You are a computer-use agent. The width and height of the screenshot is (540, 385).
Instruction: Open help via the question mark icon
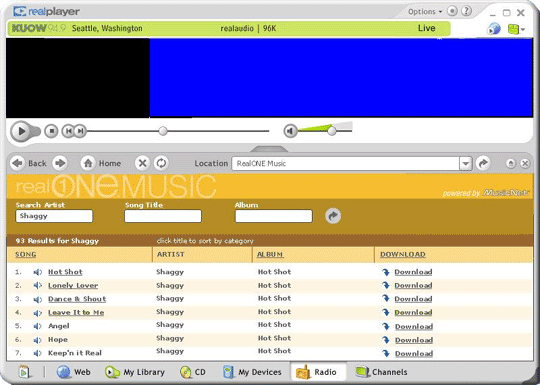pyautogui.click(x=466, y=11)
